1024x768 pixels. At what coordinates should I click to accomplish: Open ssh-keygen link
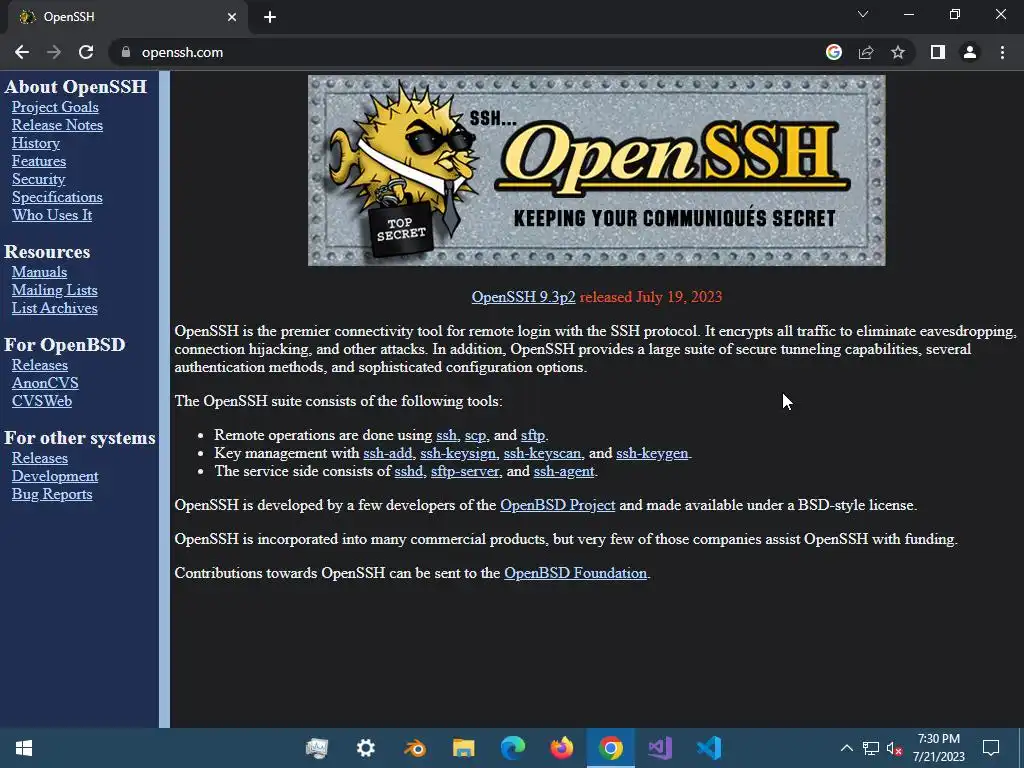click(652, 453)
